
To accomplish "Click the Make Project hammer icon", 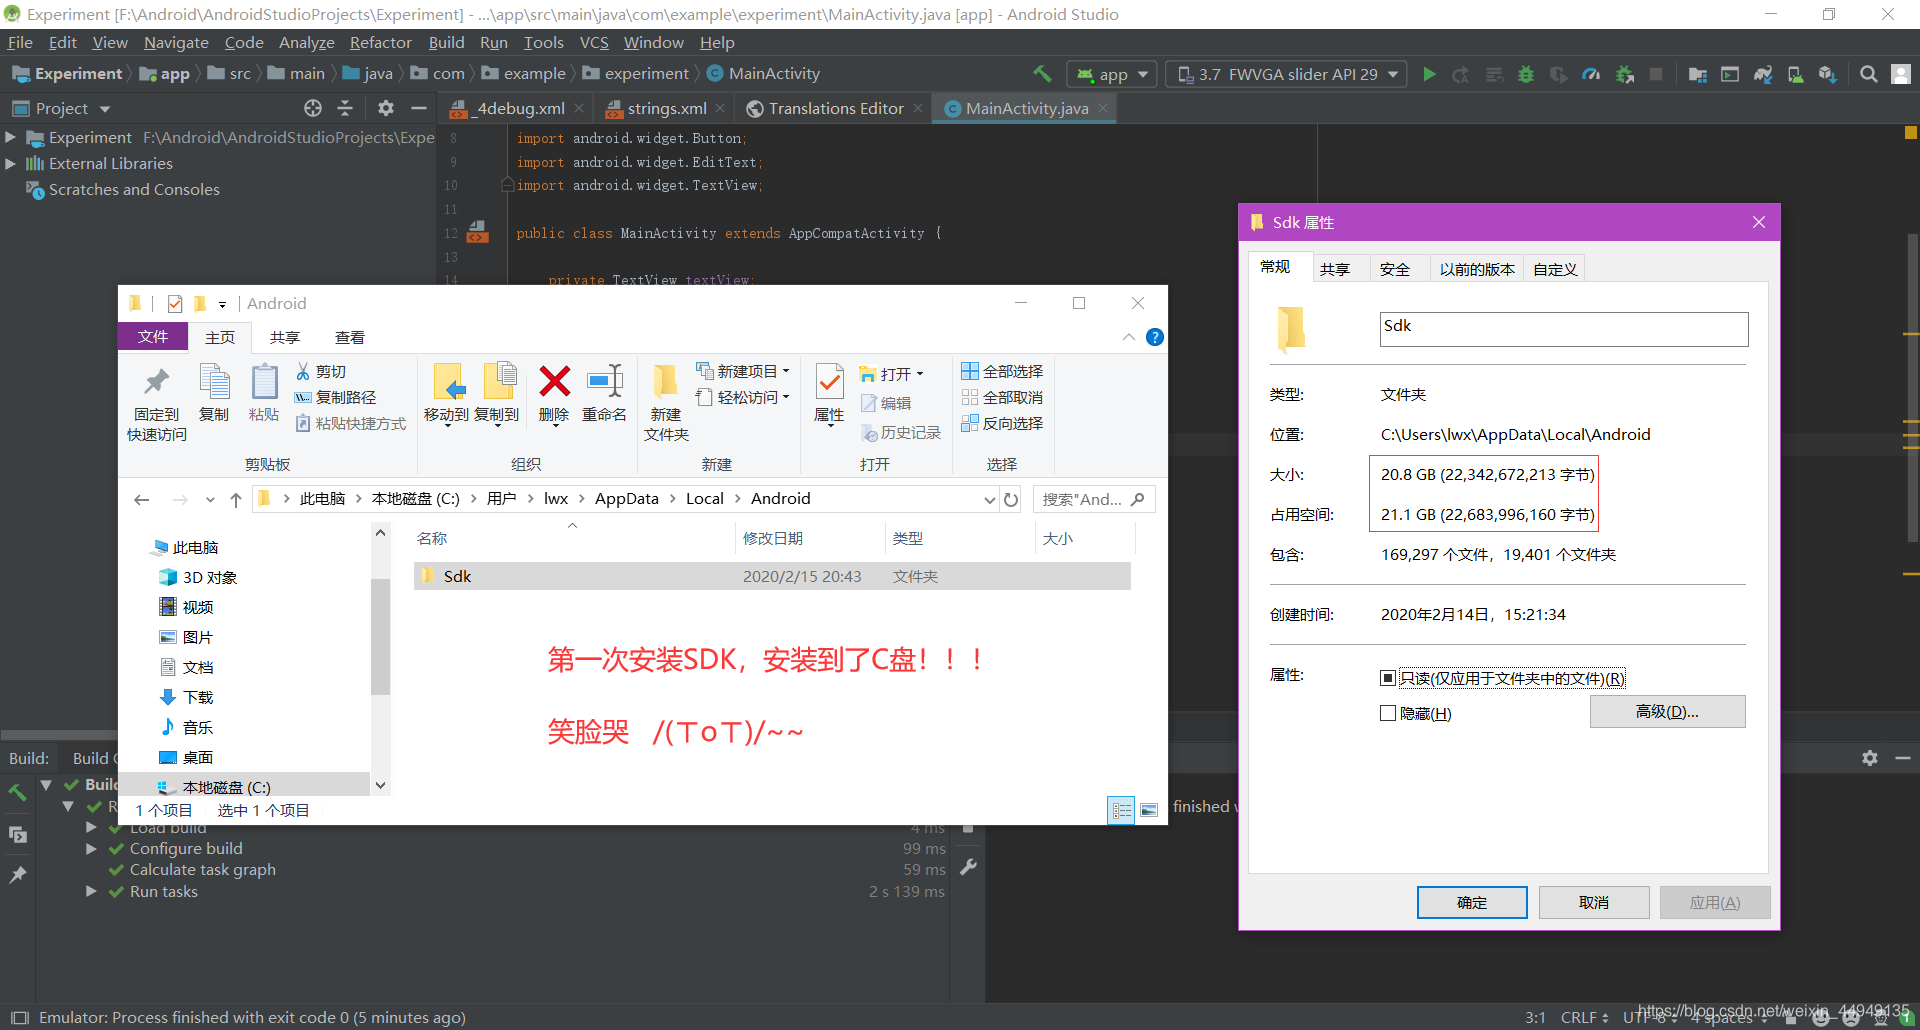I will coord(1042,74).
